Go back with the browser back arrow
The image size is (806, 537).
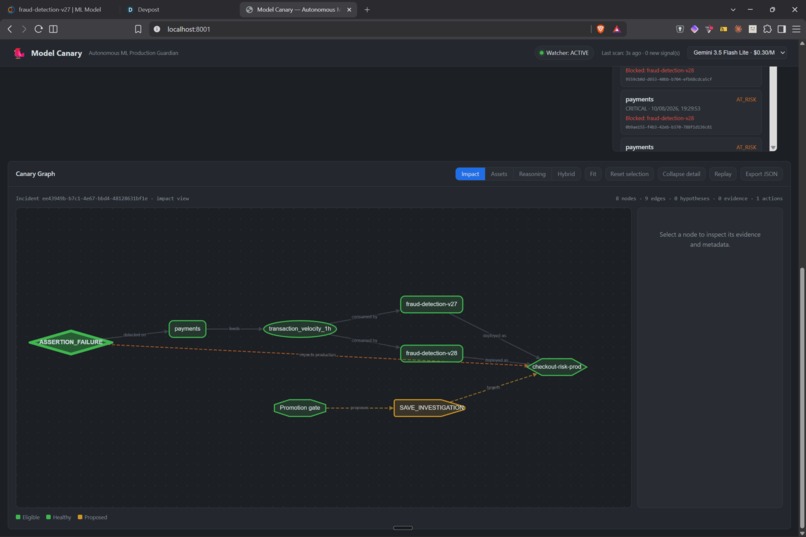[10, 29]
